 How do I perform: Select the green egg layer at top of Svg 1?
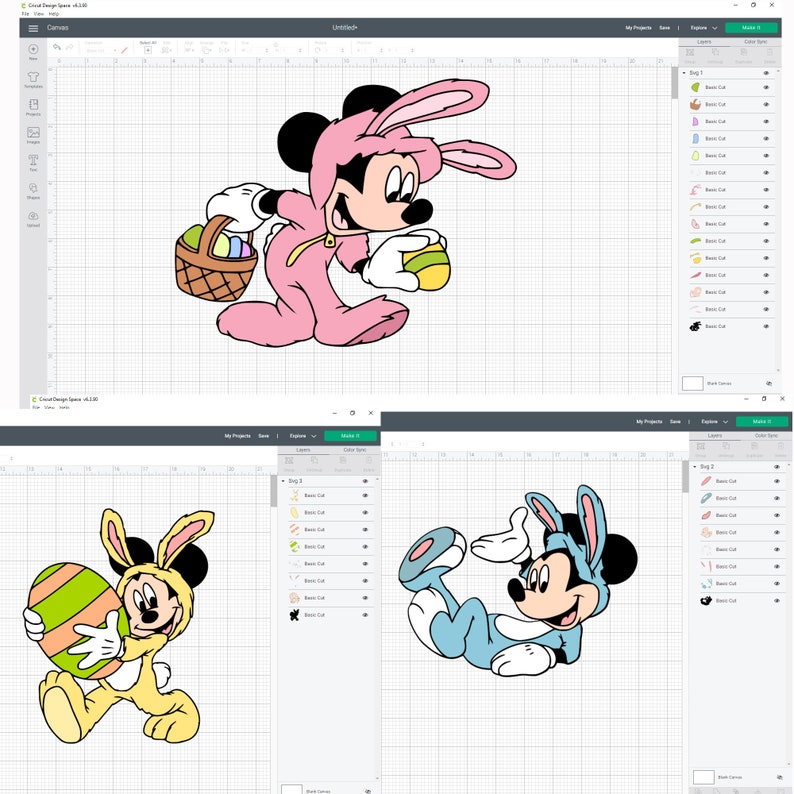tap(695, 87)
